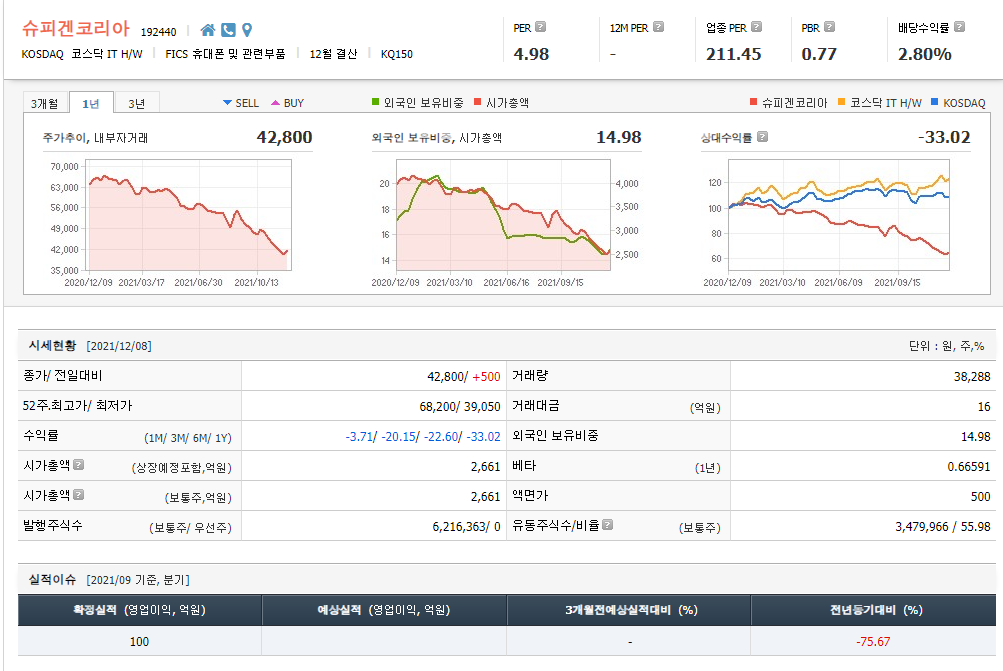Click the PER value 4.98
Viewport: 1003px width, 671px height.
532,54
